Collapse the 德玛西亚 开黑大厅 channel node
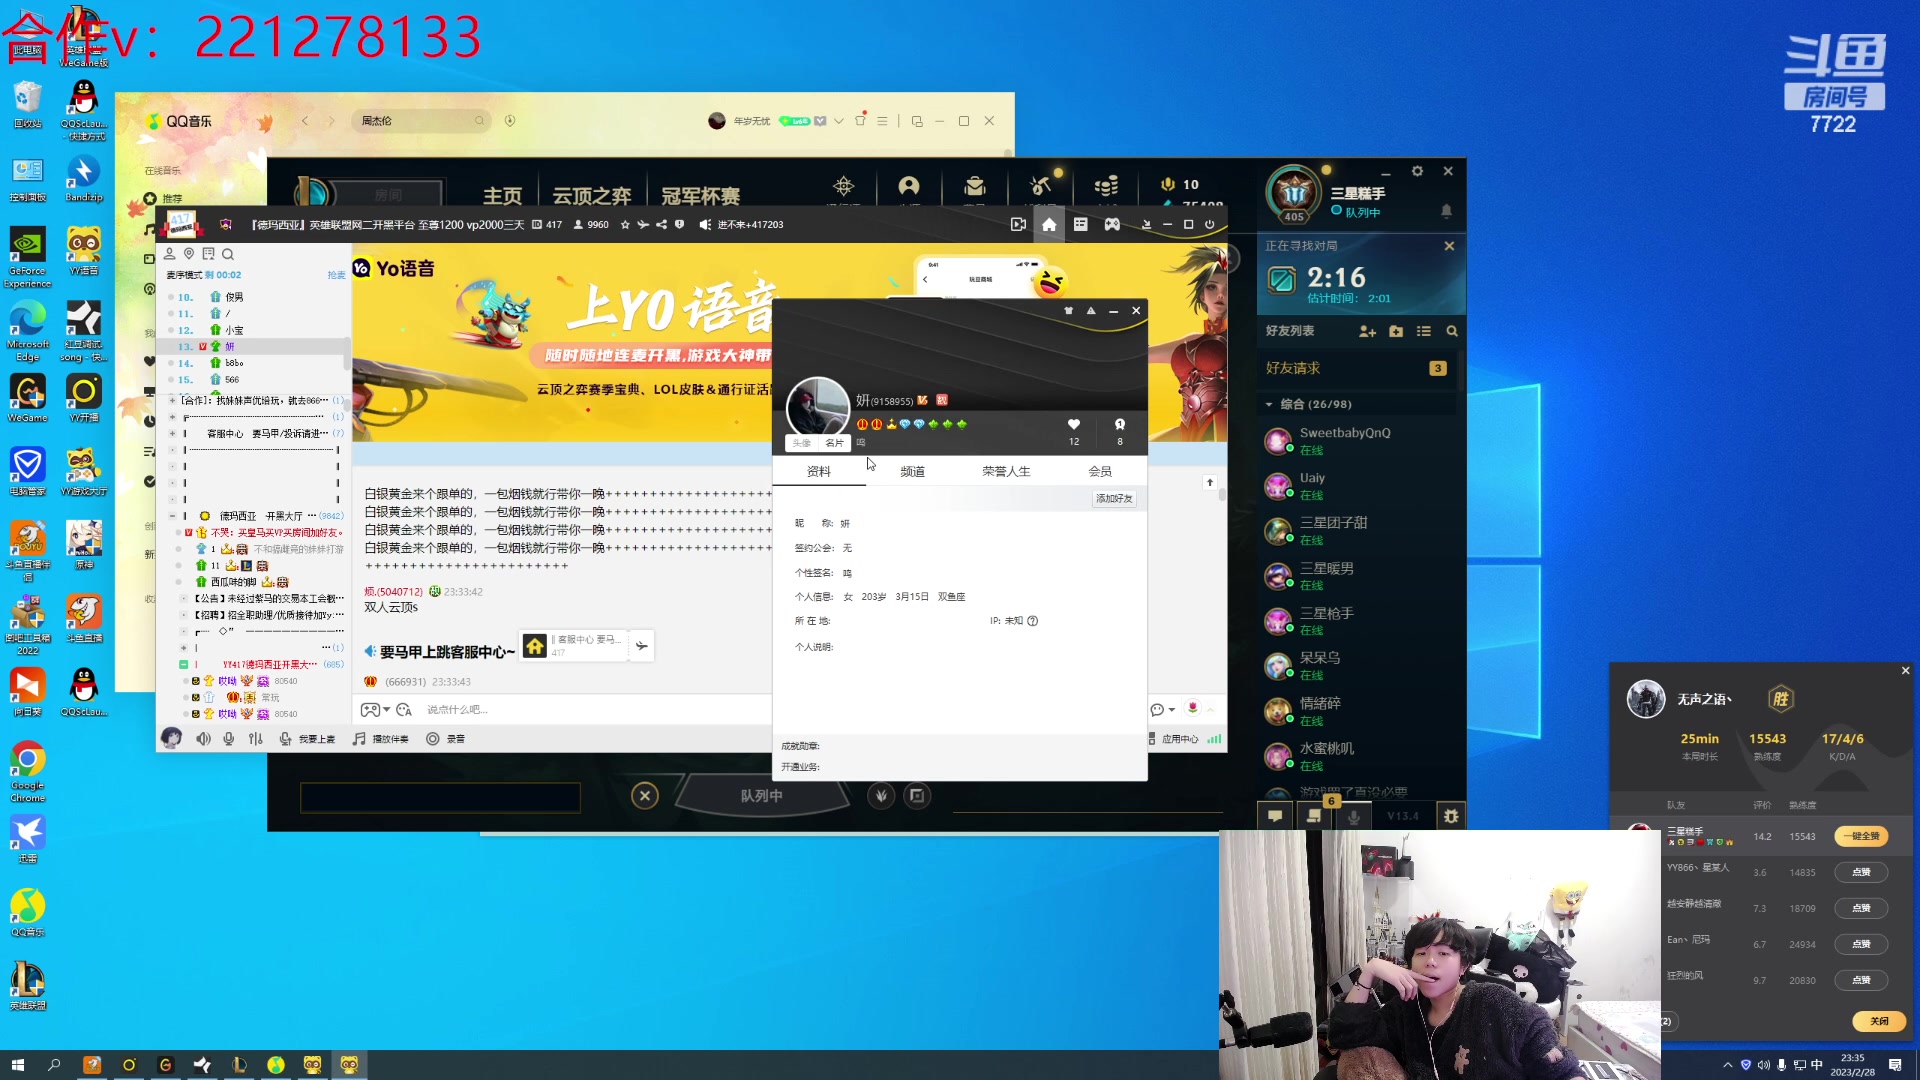The height and width of the screenshot is (1080, 1920). pos(172,516)
